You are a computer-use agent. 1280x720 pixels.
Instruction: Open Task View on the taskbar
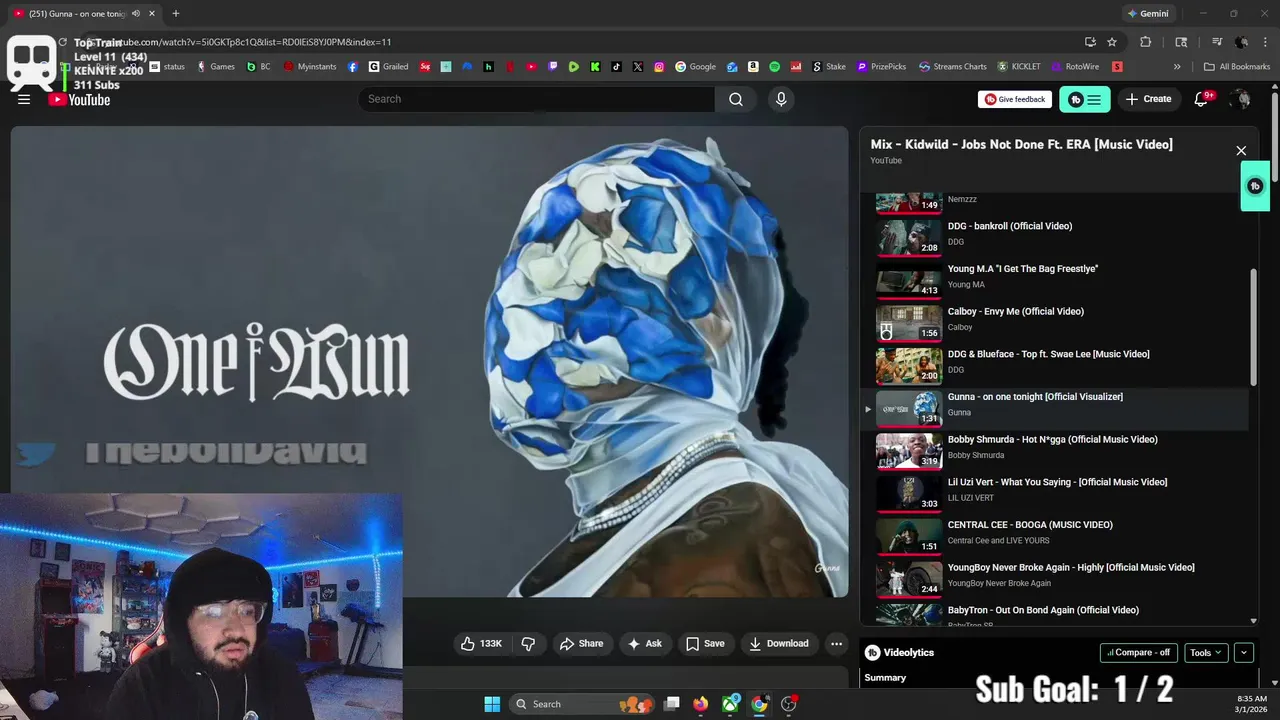tap(672, 704)
